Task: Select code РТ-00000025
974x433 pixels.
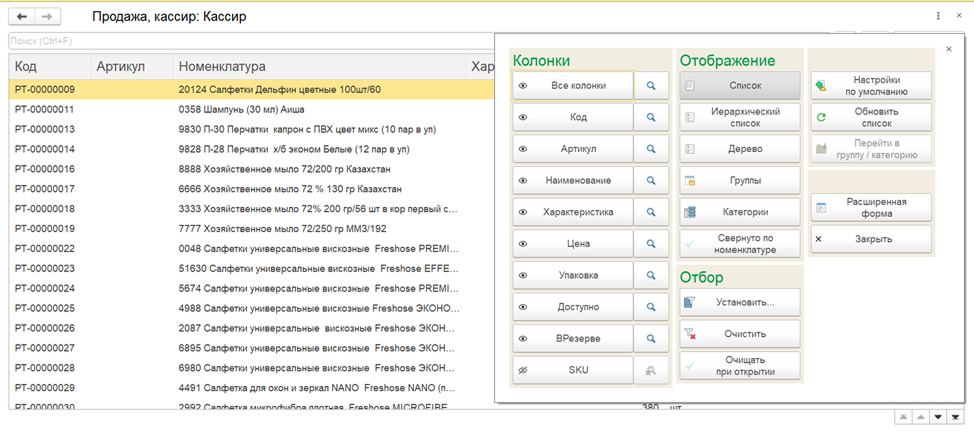Action: click(45, 308)
